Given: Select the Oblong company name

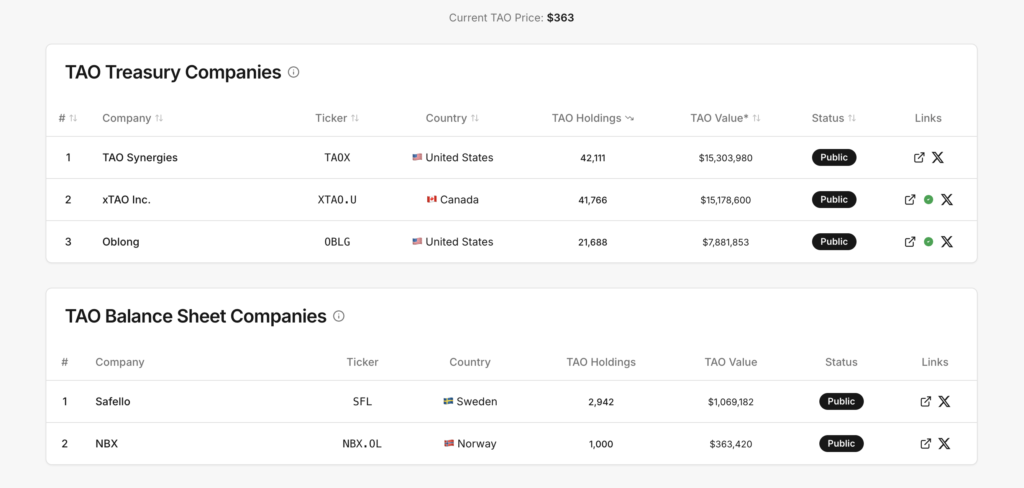Looking at the screenshot, I should (121, 242).
